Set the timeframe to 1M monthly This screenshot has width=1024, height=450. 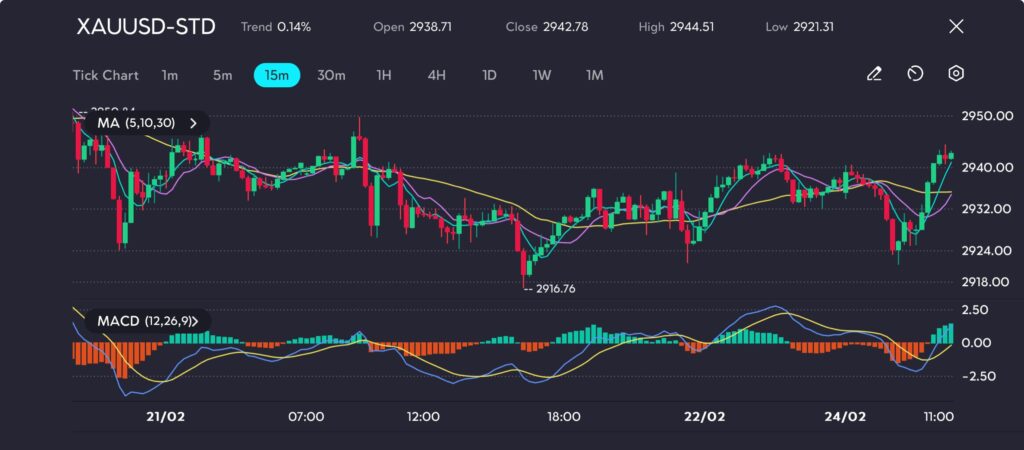pos(595,75)
